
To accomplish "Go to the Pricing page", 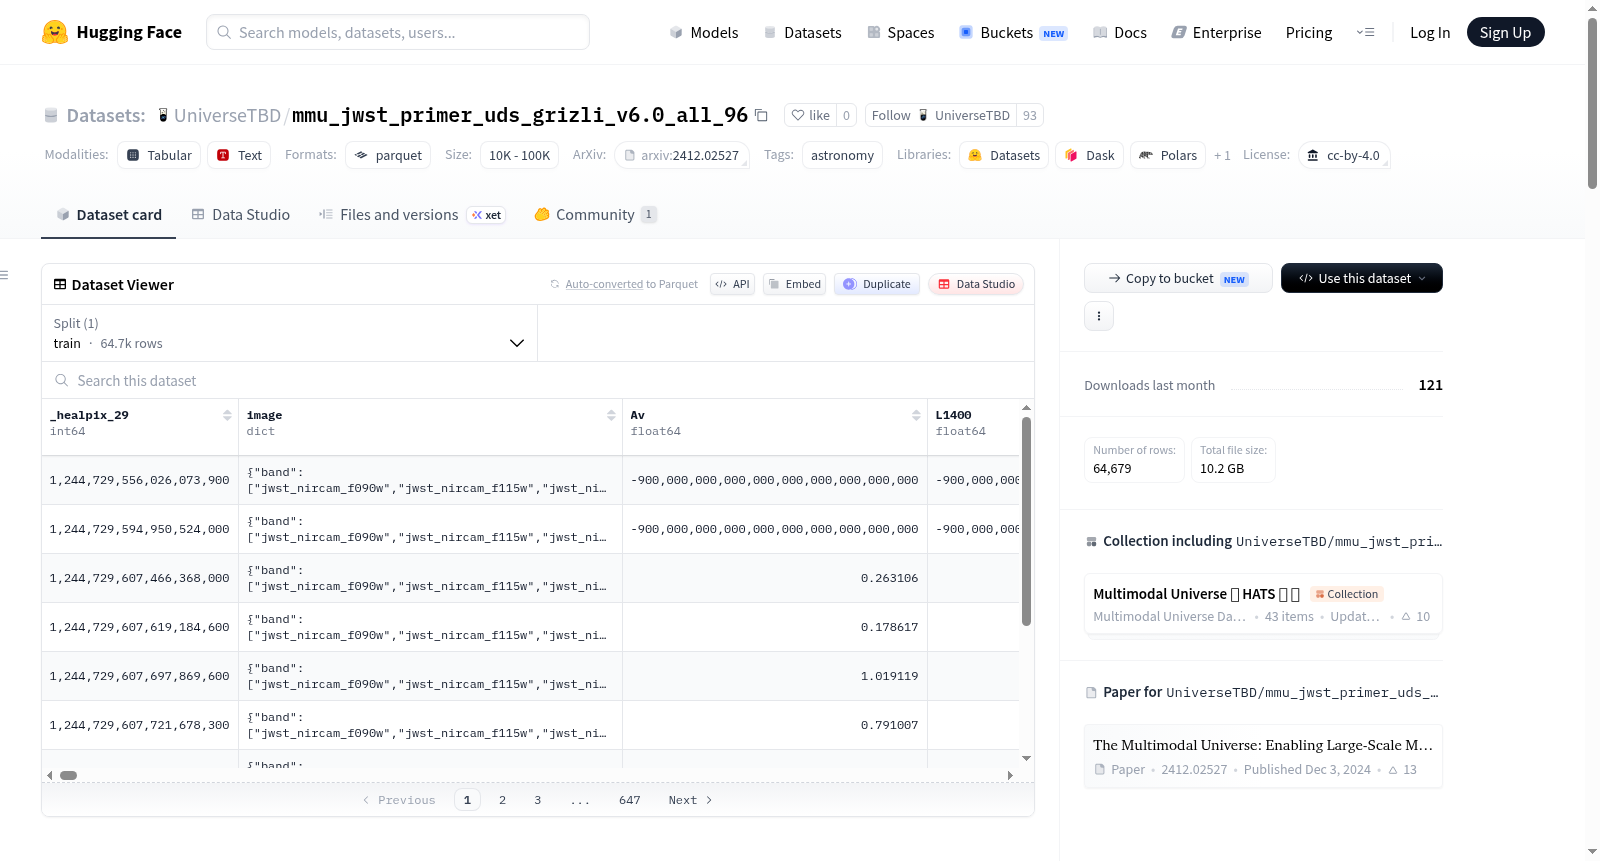I will (x=1308, y=32).
